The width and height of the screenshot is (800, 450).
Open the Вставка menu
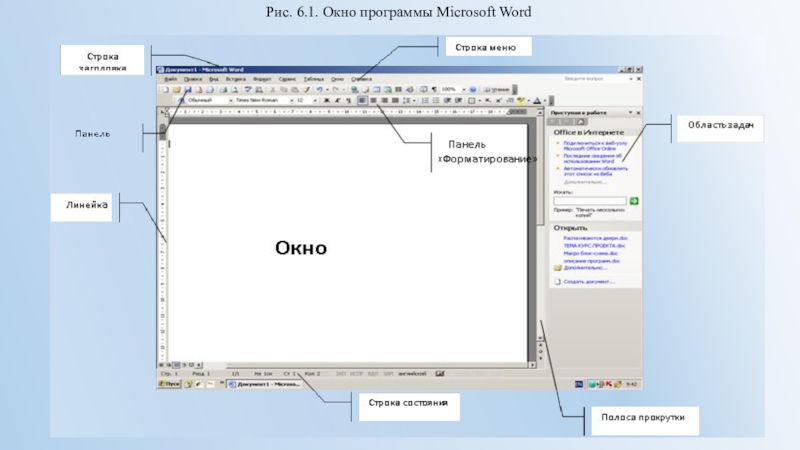coord(236,79)
